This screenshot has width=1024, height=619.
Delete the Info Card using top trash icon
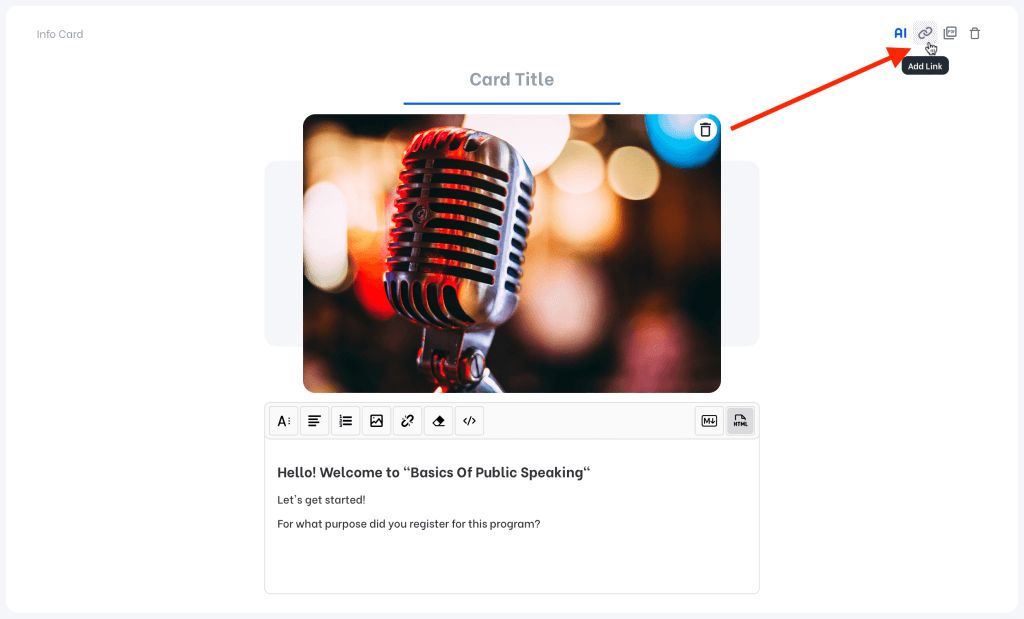coord(975,33)
